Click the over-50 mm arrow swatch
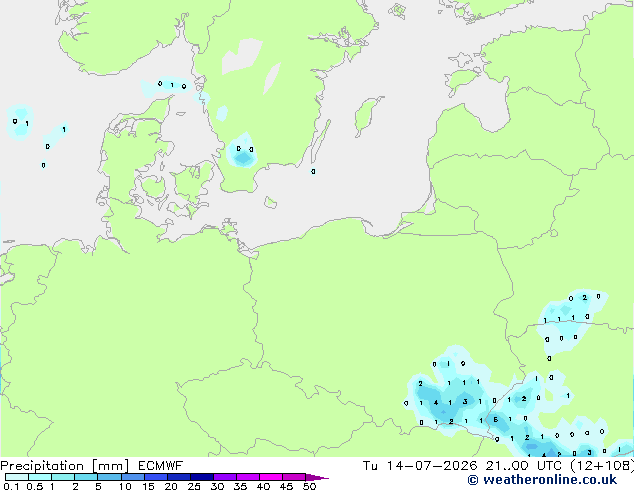This screenshot has height=490, width=634. click(x=317, y=477)
